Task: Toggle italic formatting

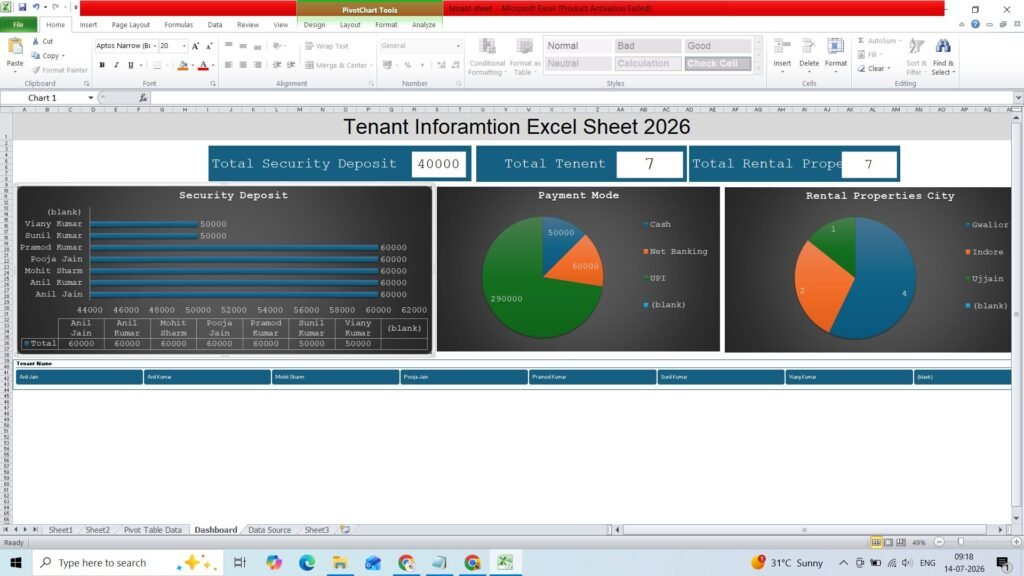Action: (x=116, y=65)
